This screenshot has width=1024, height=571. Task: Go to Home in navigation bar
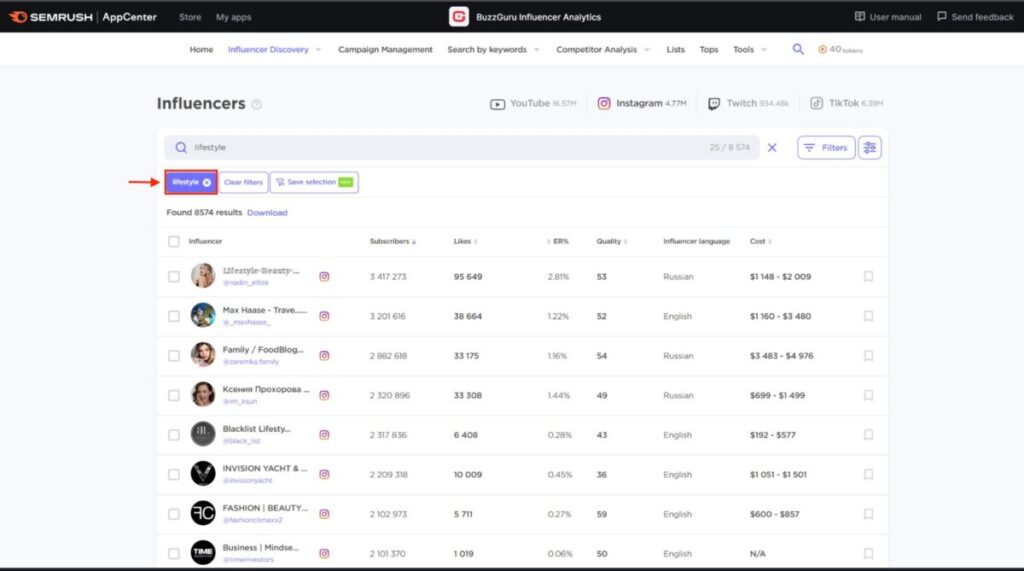201,50
